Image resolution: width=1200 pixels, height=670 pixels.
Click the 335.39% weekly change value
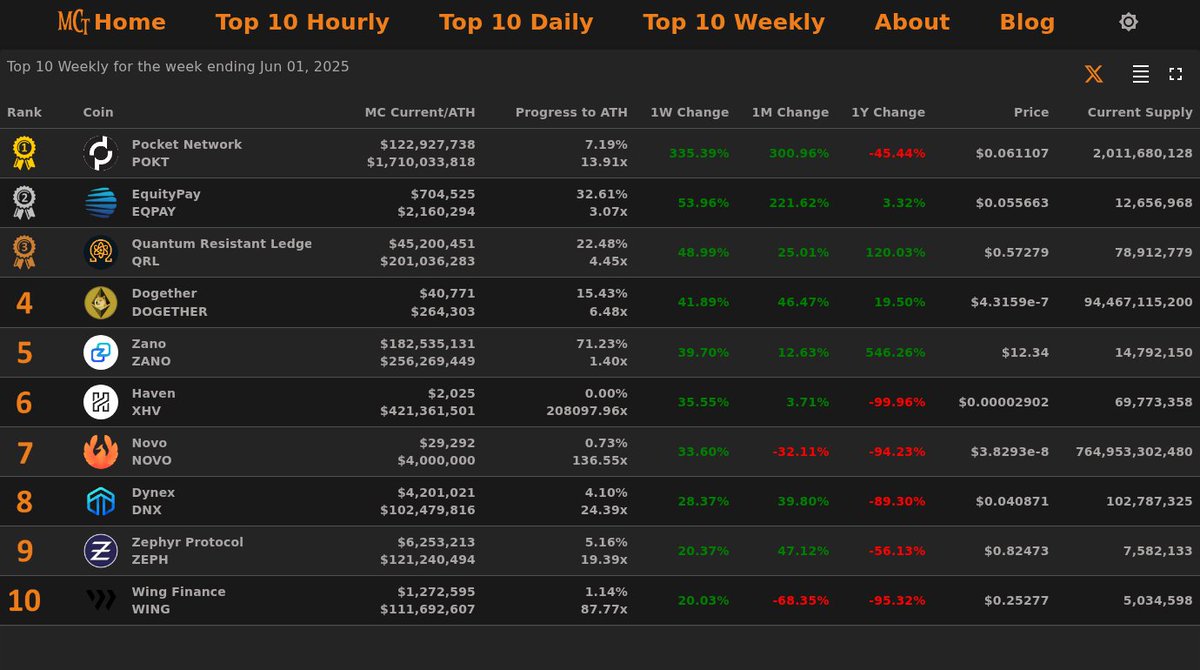tap(699, 153)
